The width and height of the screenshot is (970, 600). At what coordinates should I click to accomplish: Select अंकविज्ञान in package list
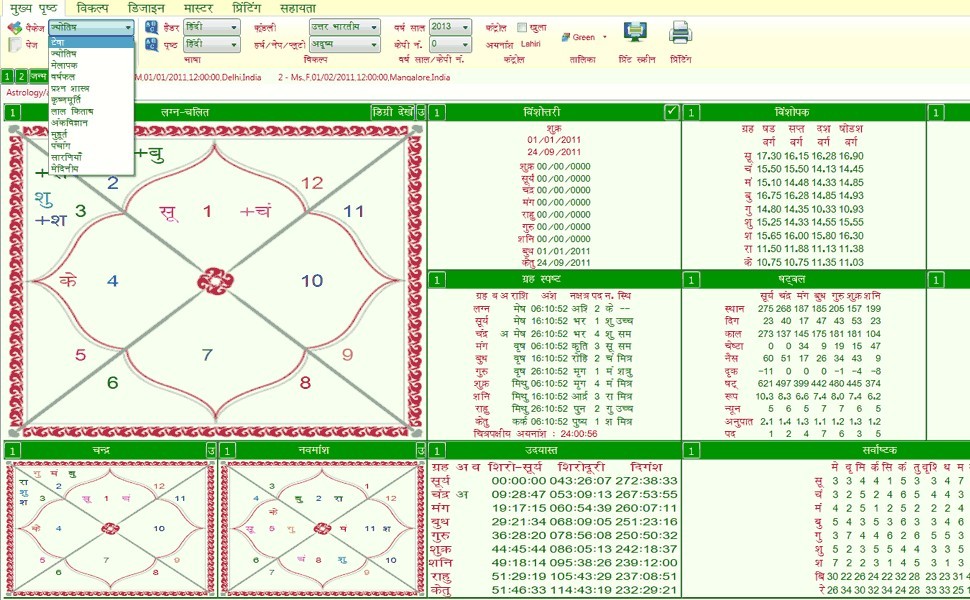(x=92, y=122)
